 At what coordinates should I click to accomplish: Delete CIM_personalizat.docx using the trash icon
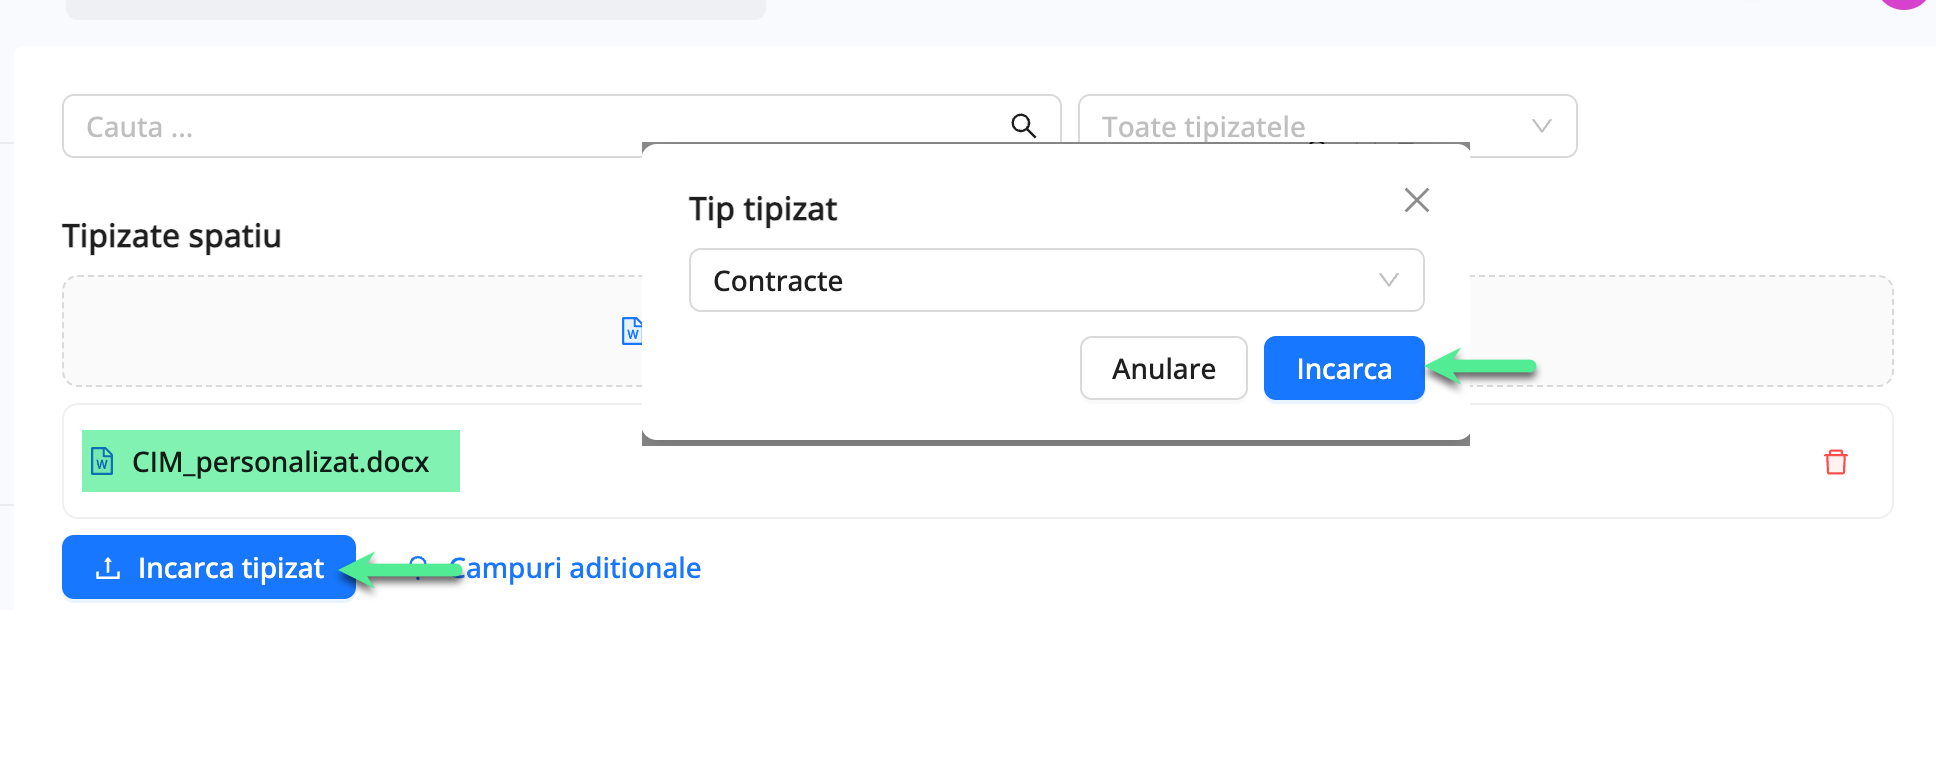(1837, 462)
